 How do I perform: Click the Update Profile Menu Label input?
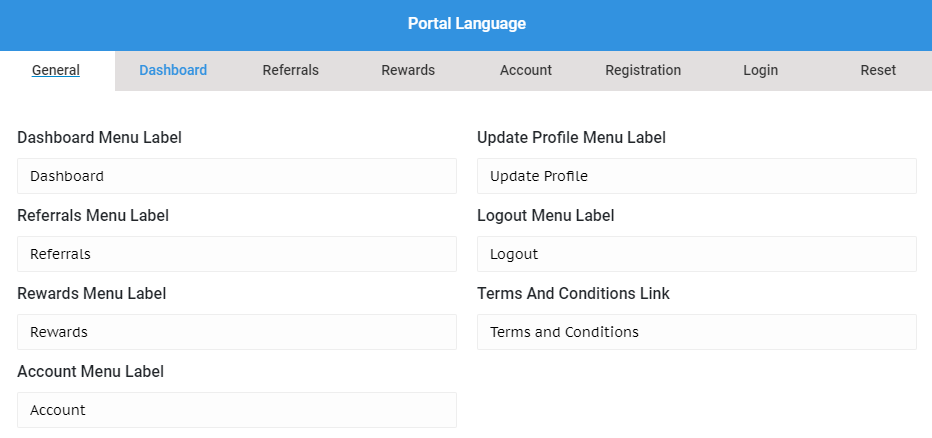coord(697,176)
